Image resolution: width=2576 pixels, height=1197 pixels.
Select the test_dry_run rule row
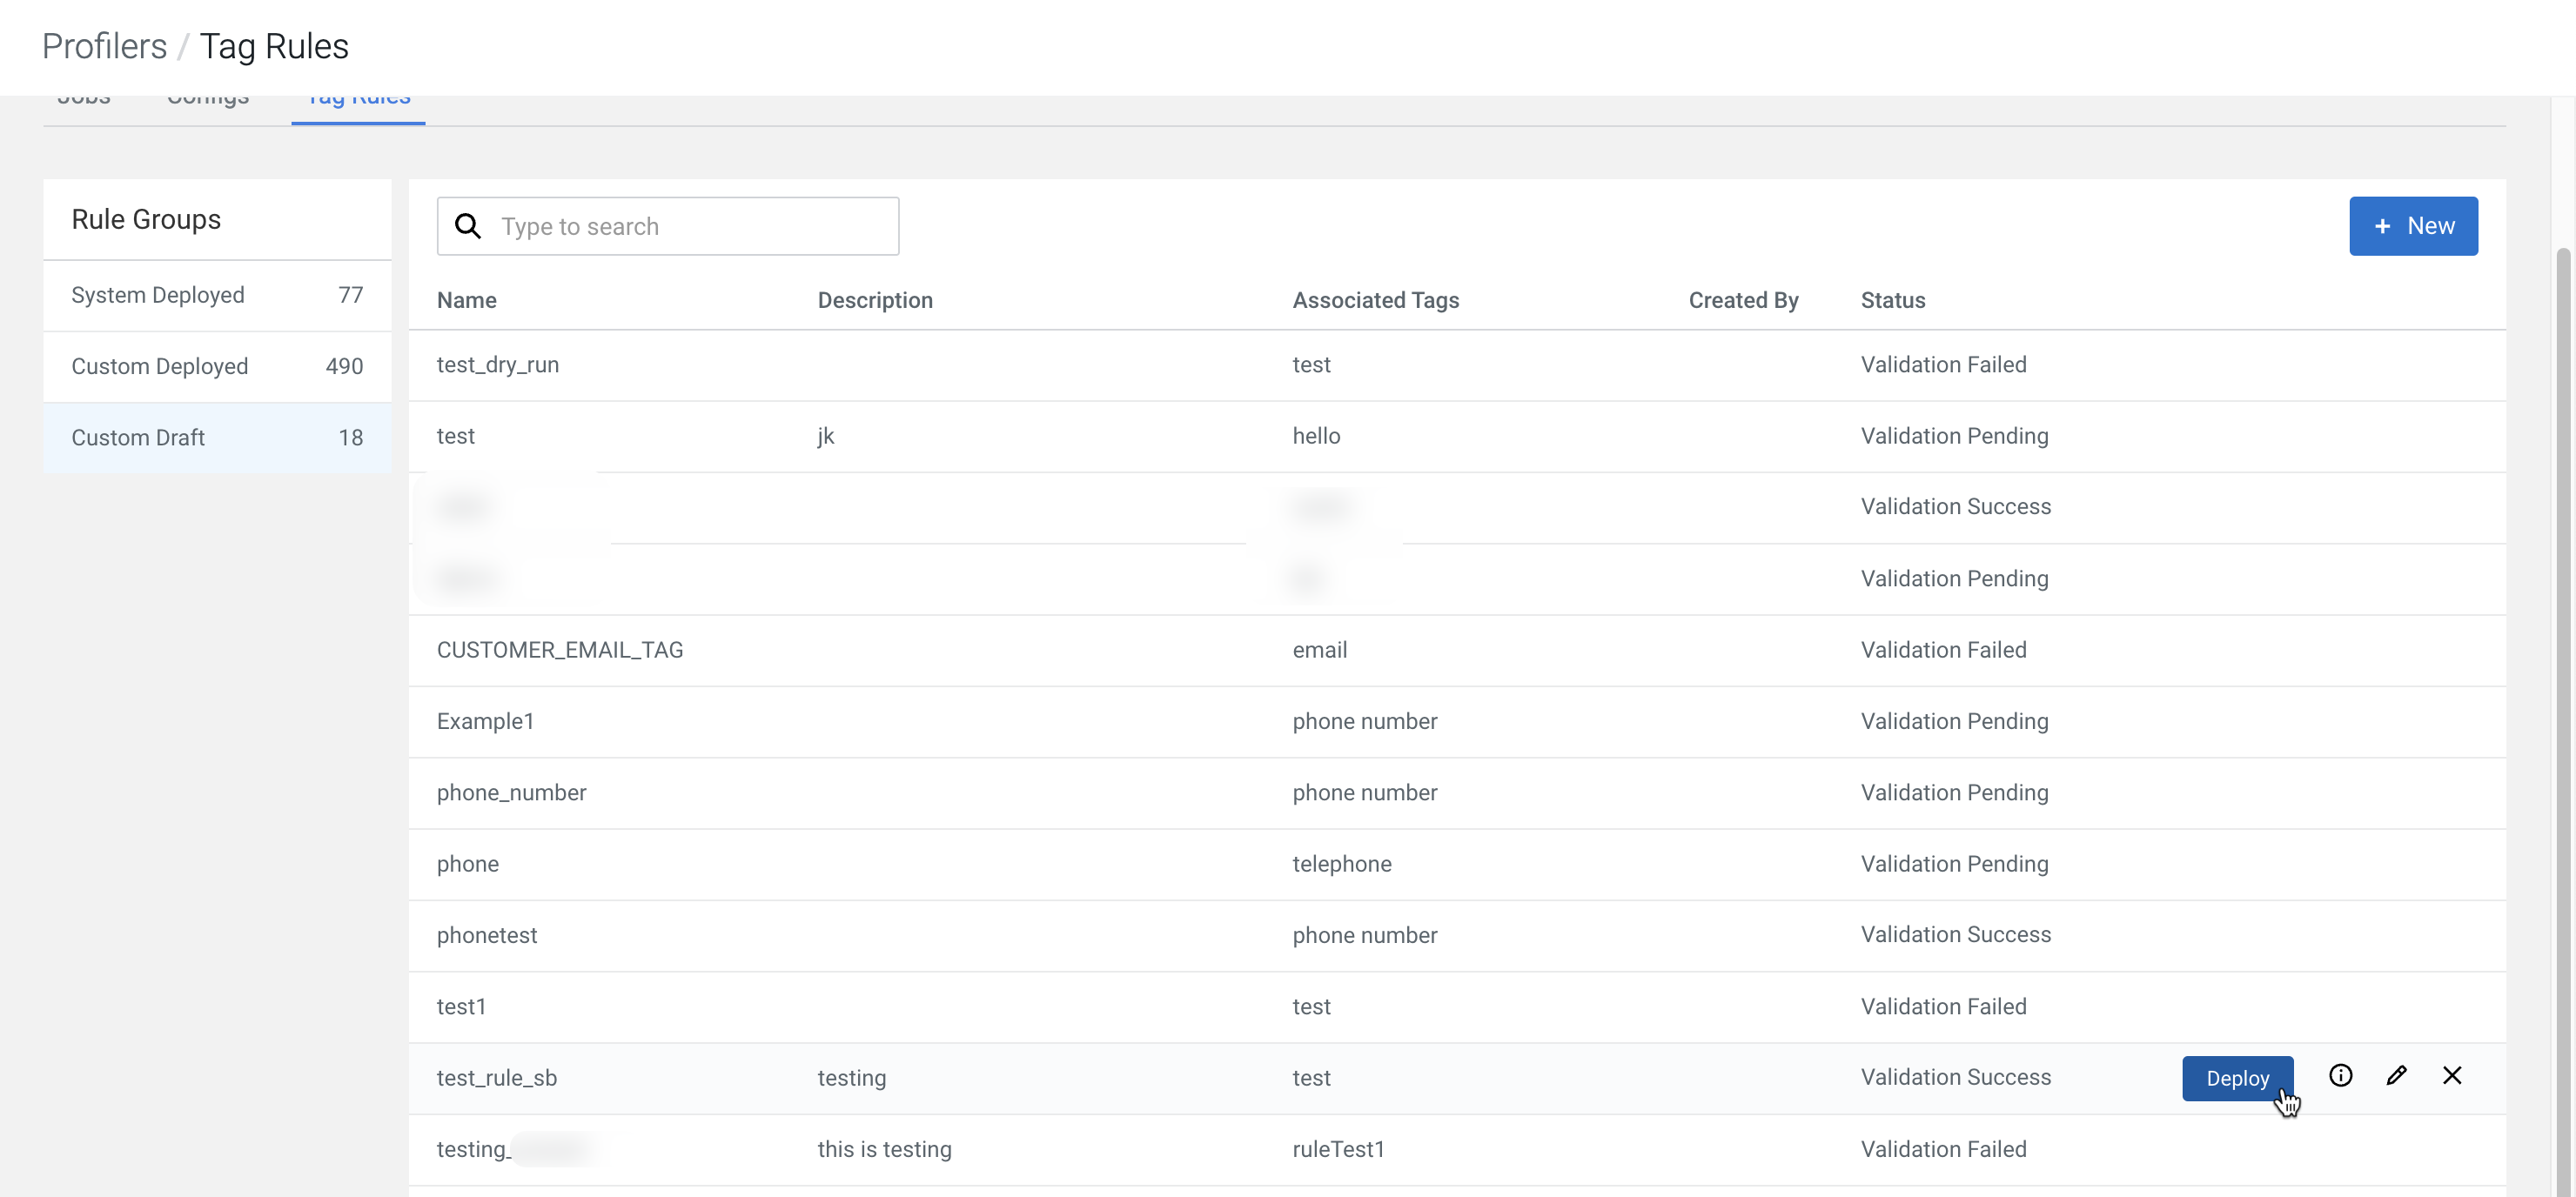click(x=498, y=365)
